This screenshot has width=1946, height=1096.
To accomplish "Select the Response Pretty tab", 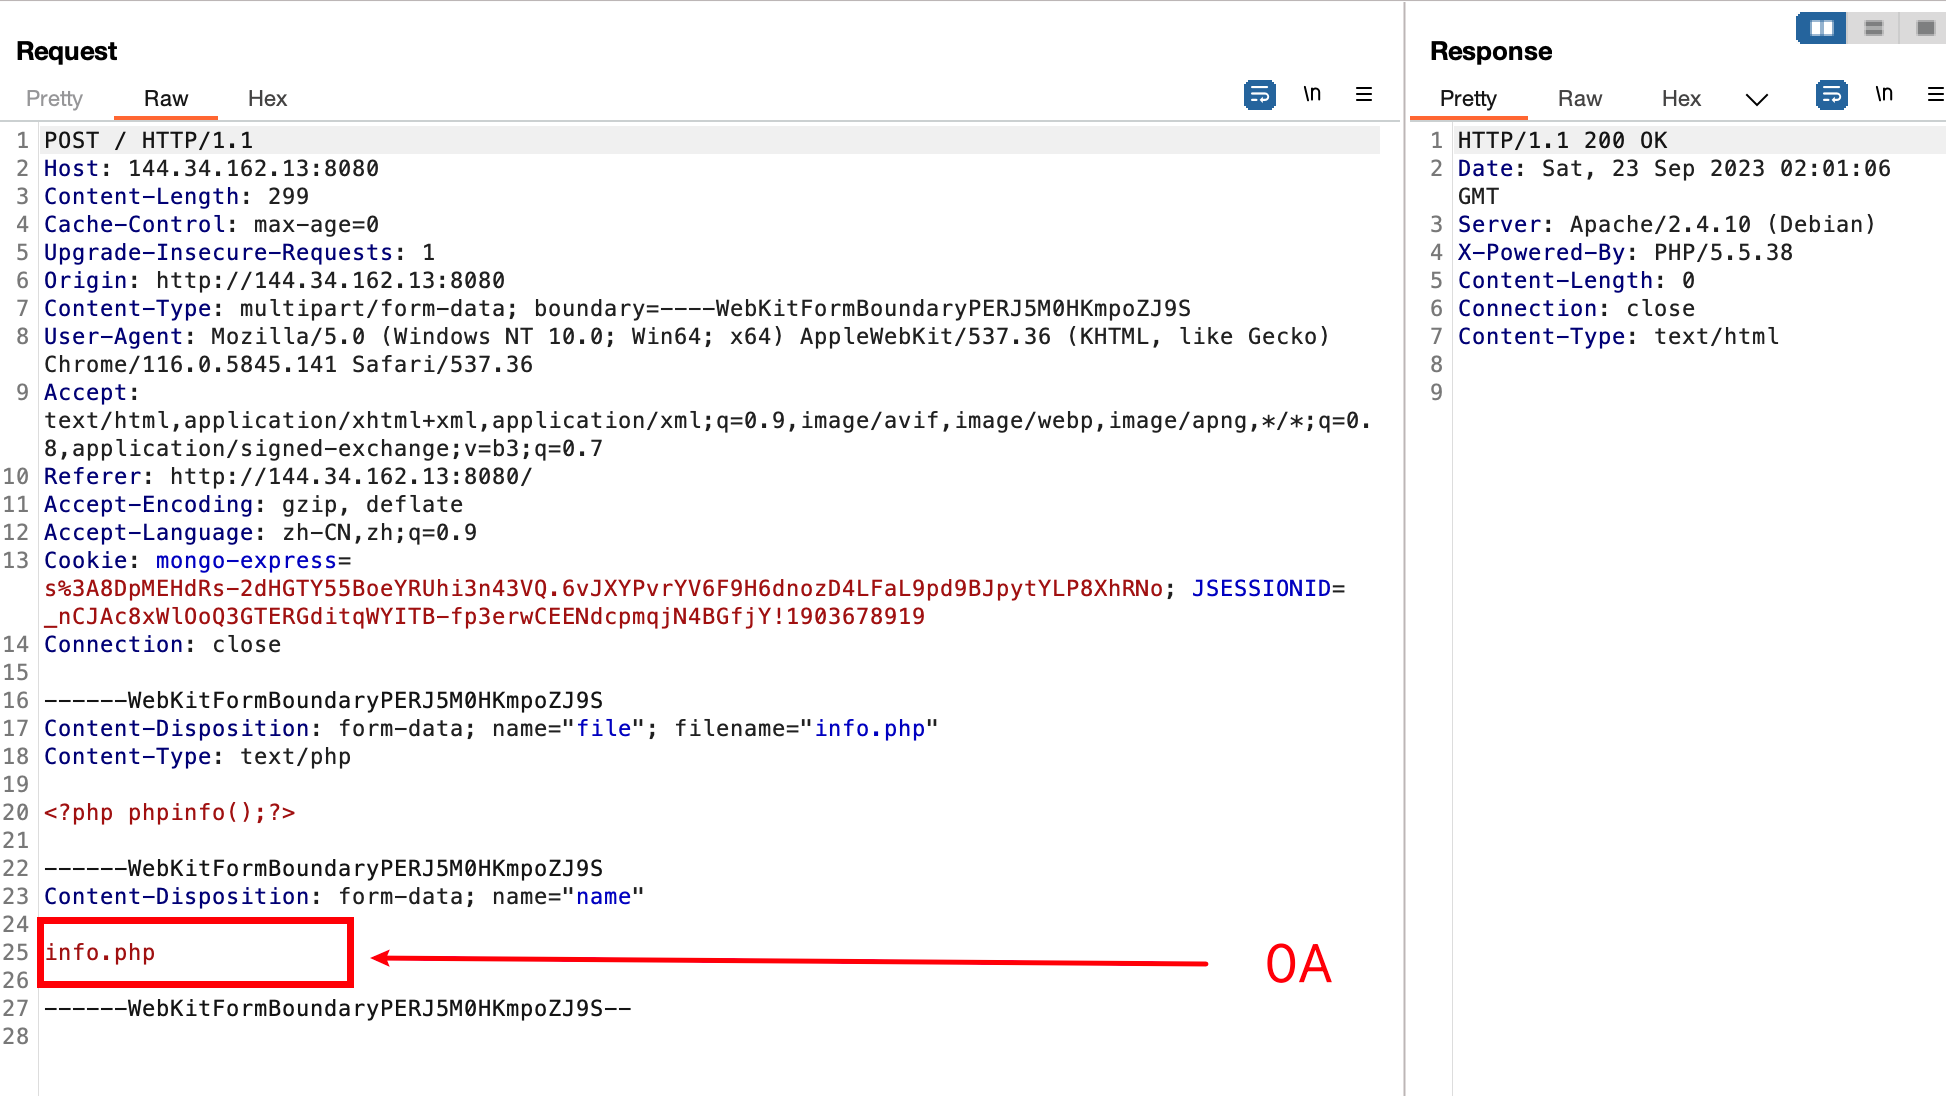I will [1468, 99].
